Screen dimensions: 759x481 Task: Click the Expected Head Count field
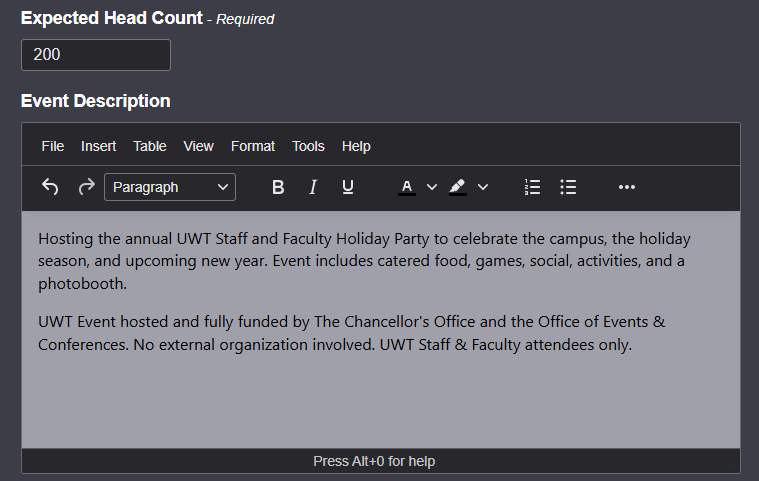[96, 55]
